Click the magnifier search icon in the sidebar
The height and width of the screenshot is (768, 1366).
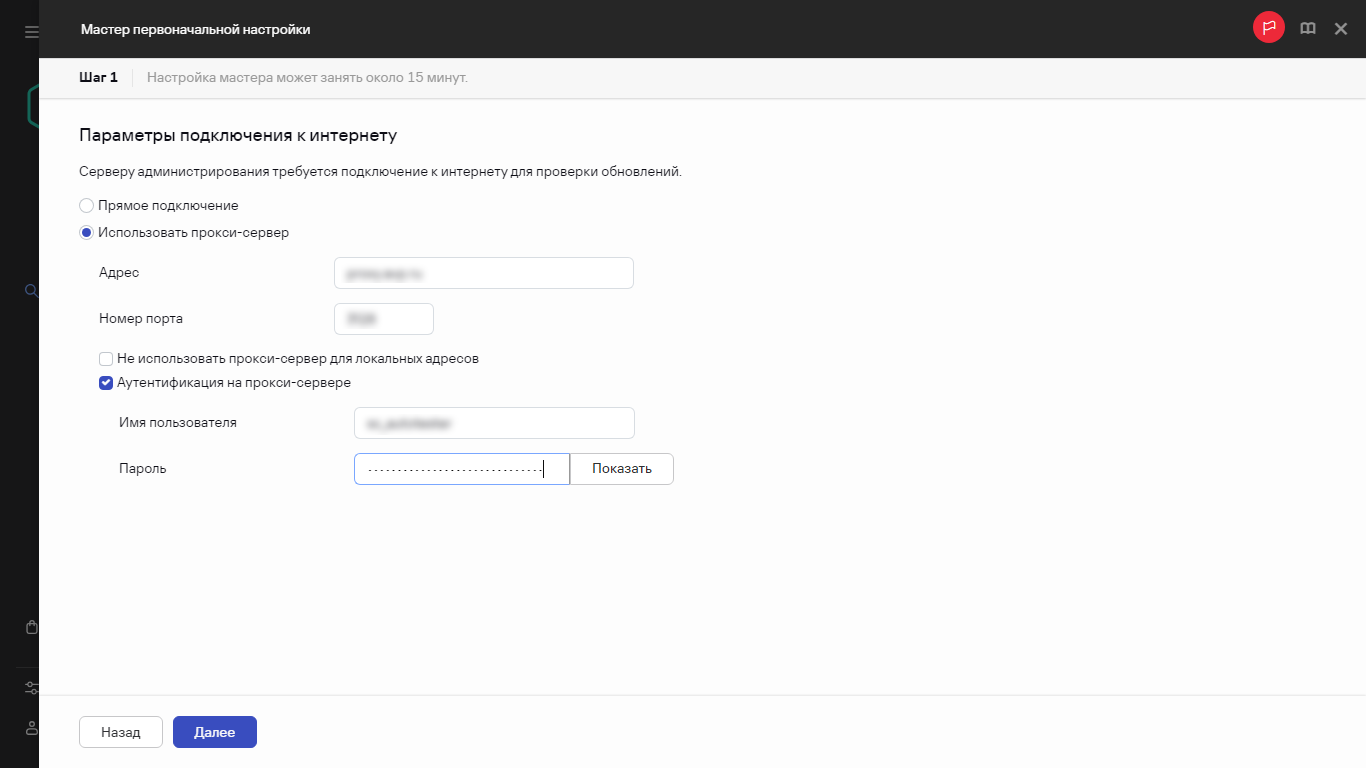point(31,291)
